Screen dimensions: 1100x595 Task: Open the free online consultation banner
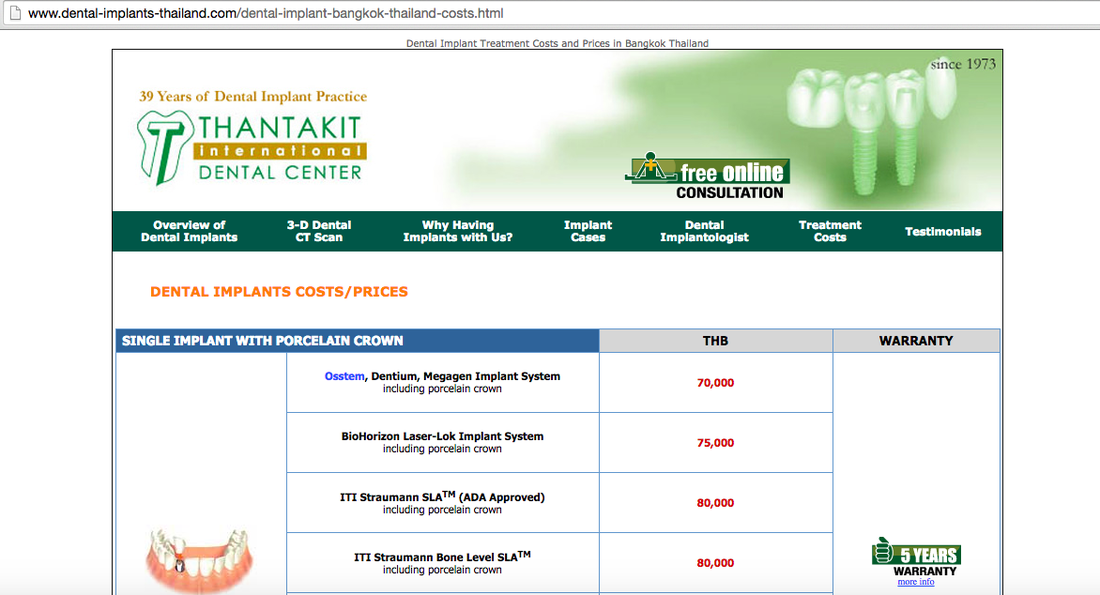[x=708, y=176]
